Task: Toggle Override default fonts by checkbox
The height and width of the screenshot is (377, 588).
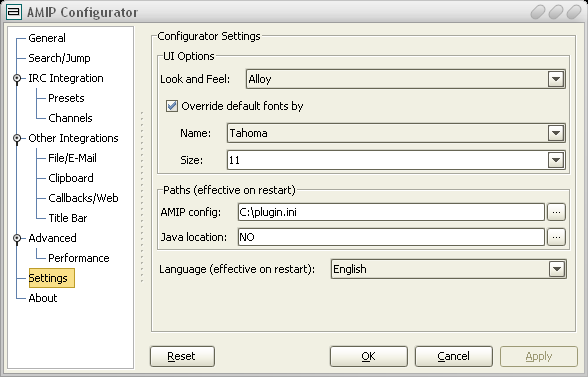Action: pos(172,106)
